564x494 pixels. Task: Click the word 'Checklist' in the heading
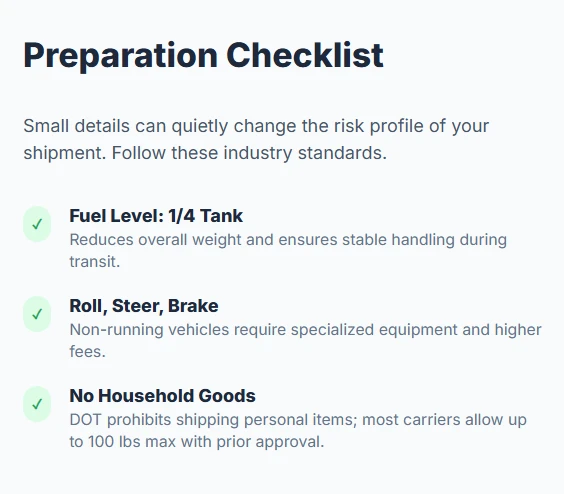305,55
